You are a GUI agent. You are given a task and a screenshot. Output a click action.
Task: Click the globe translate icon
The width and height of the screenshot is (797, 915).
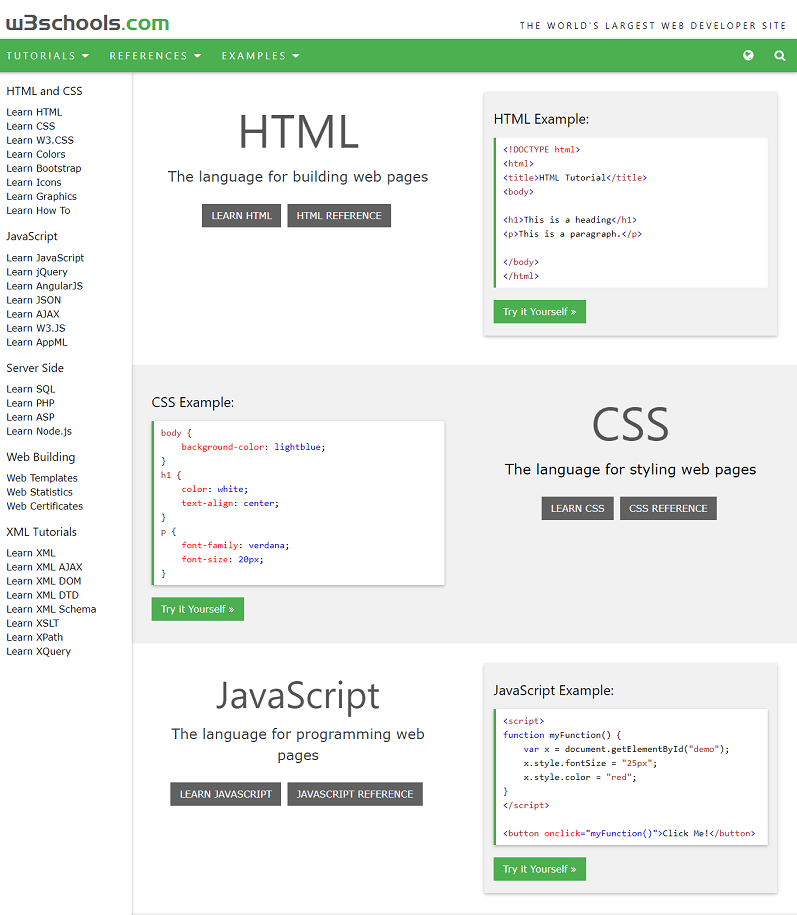pos(748,55)
